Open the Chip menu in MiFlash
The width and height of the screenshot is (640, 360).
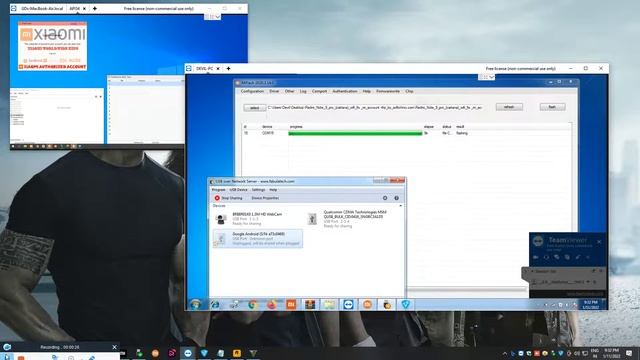pos(409,91)
